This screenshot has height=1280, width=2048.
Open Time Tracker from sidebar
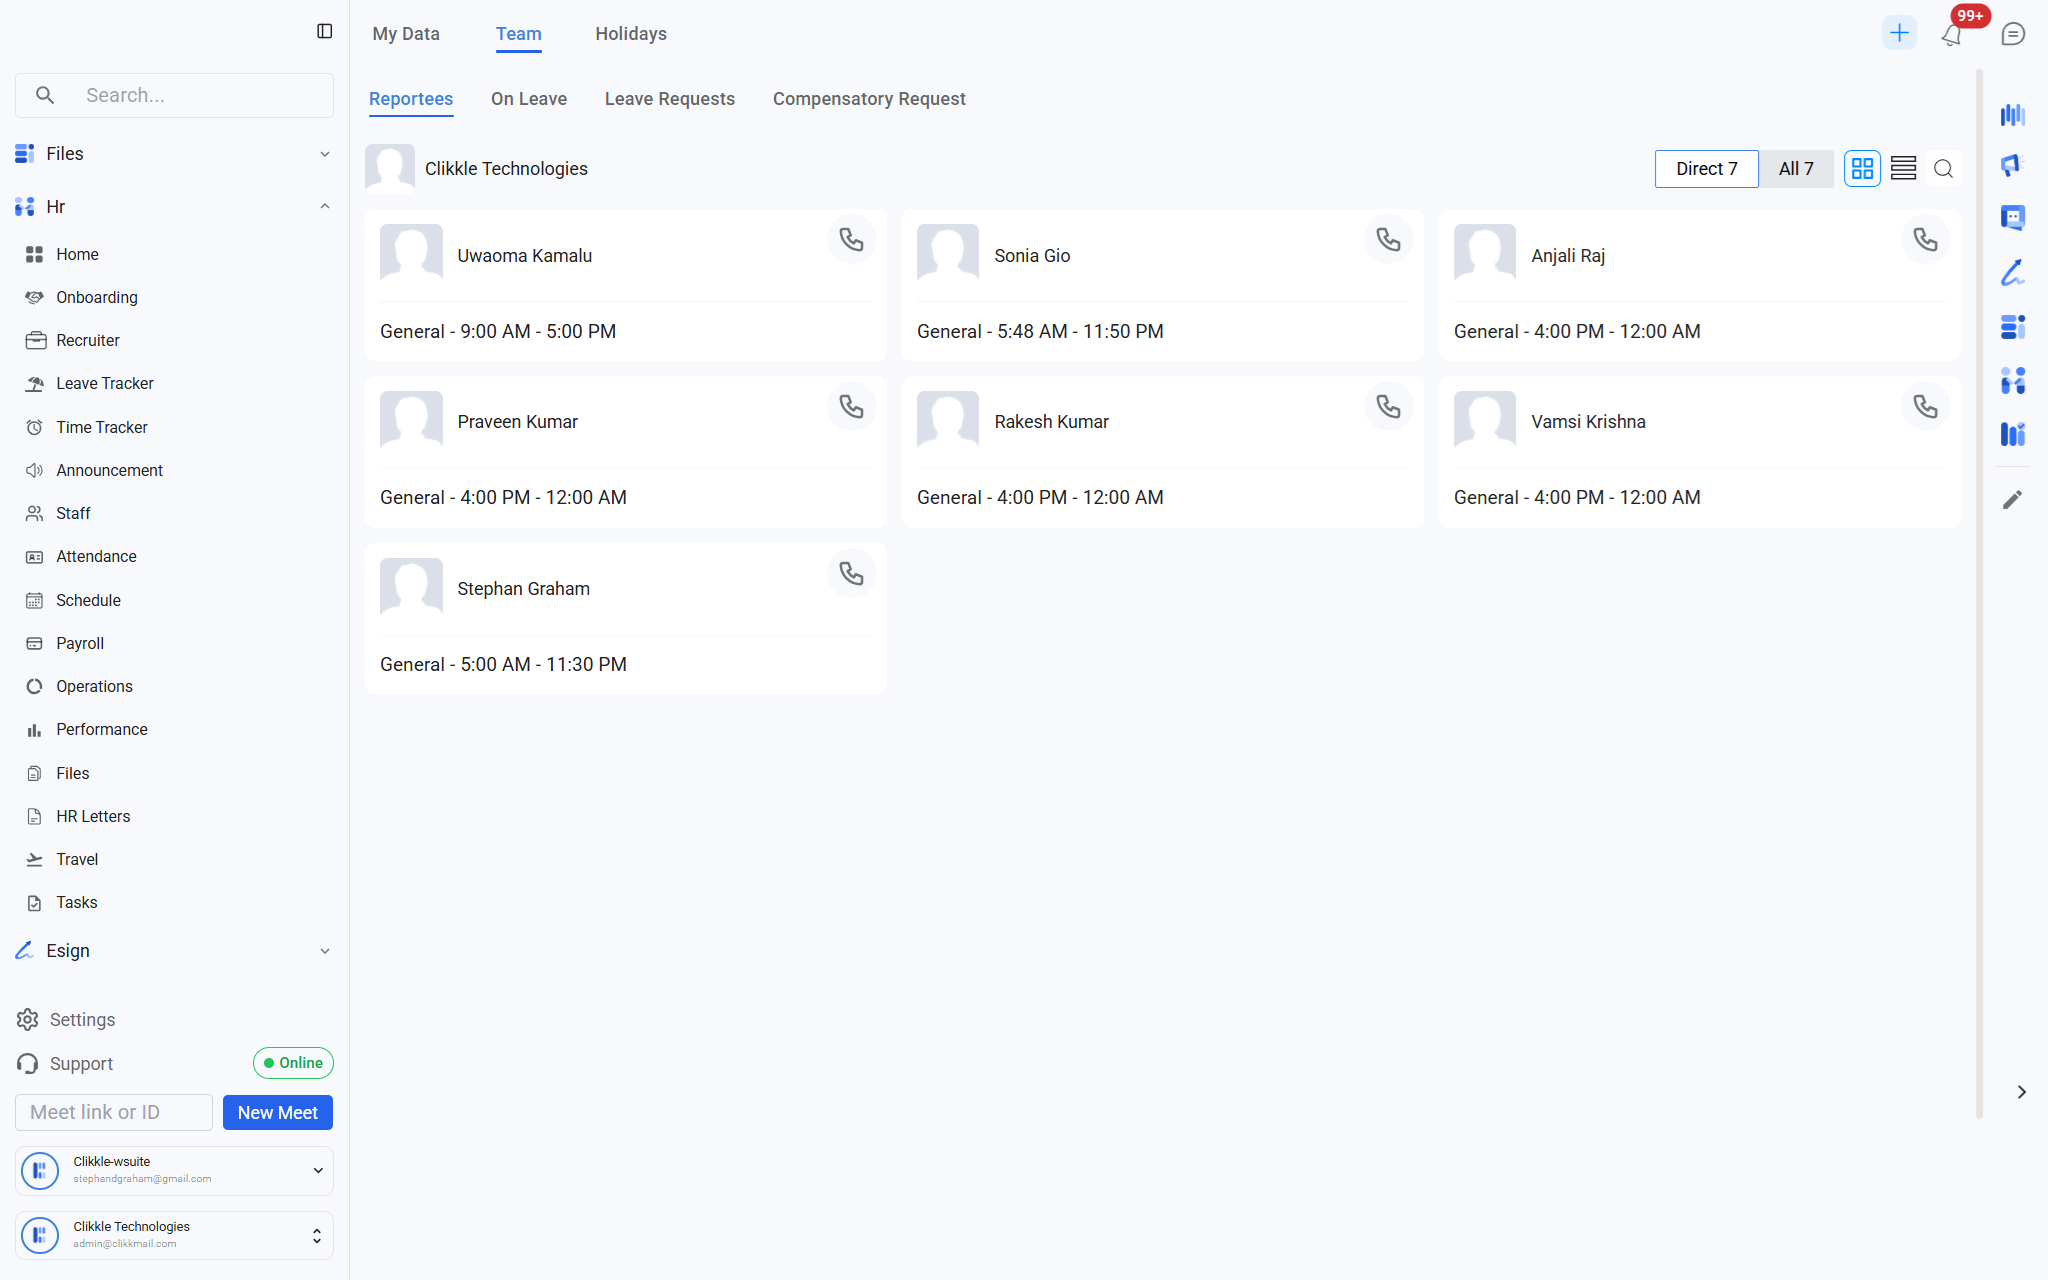pos(101,427)
